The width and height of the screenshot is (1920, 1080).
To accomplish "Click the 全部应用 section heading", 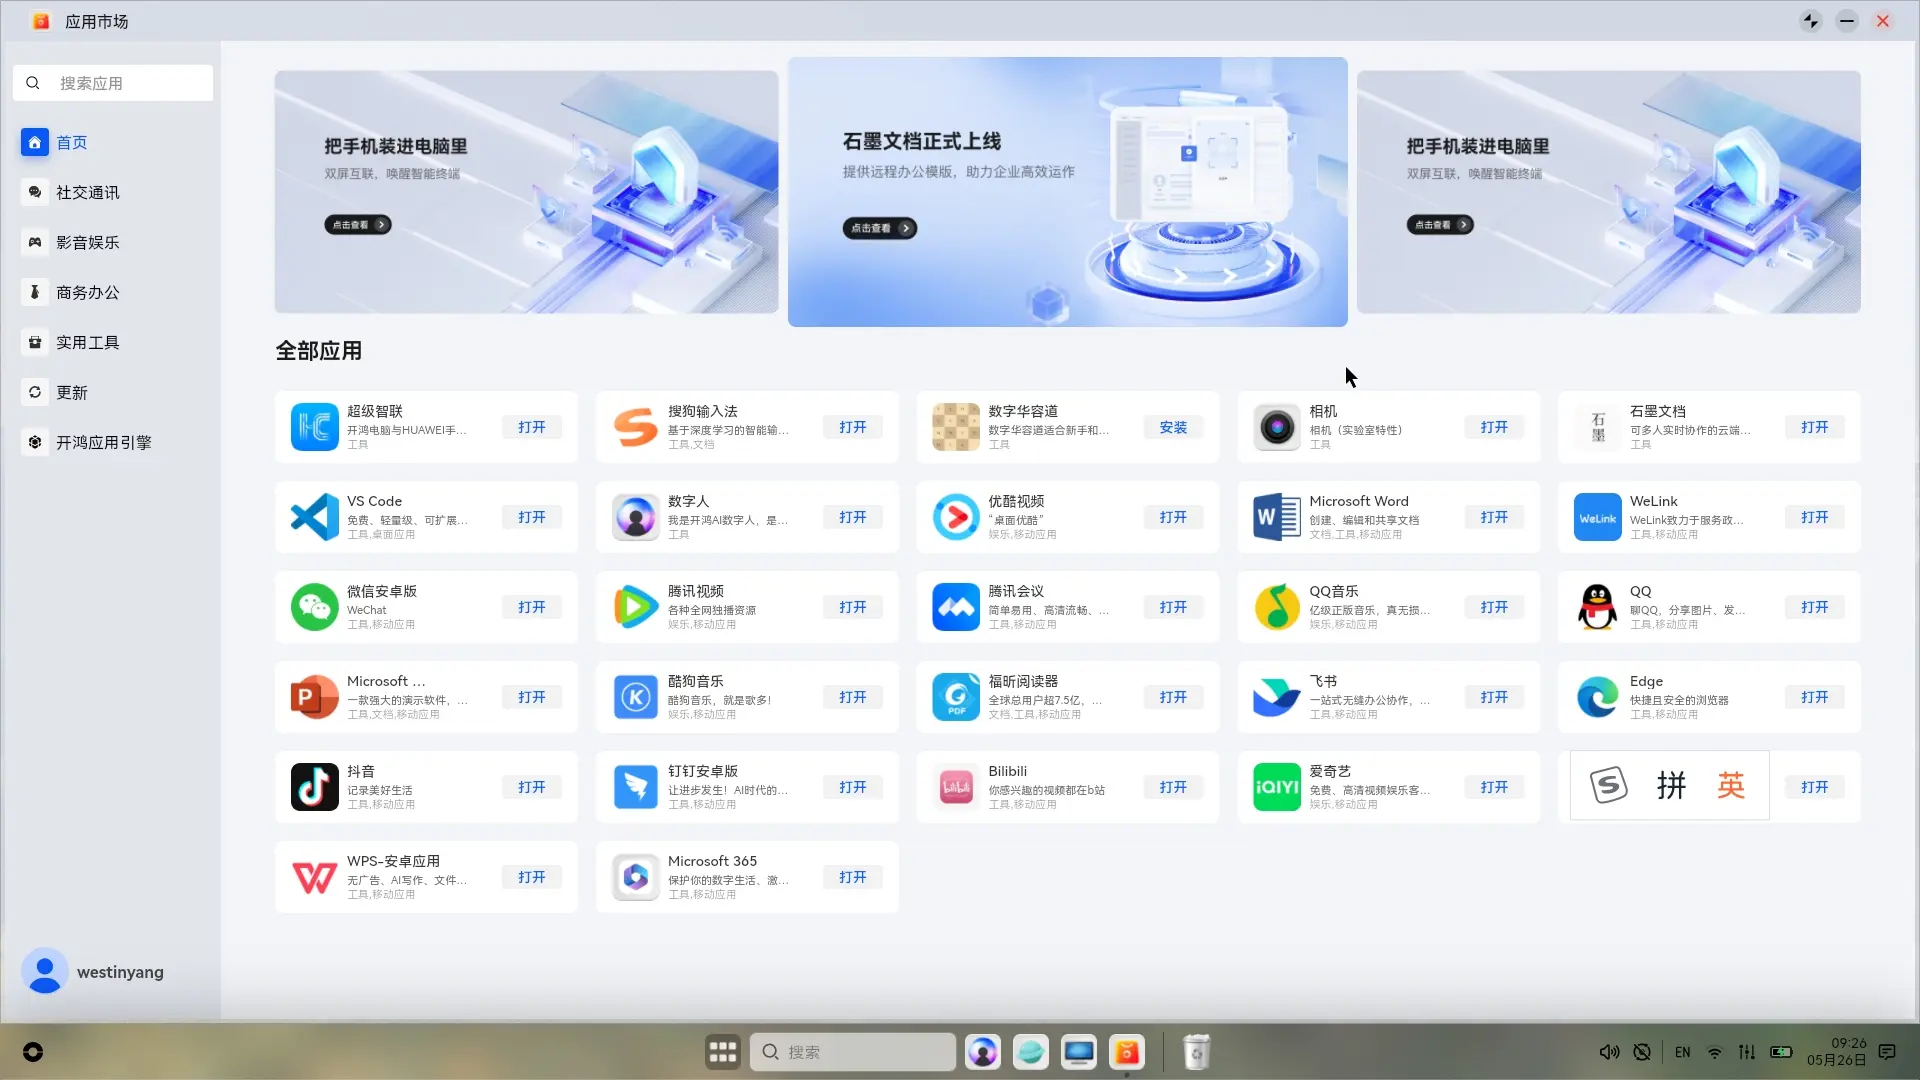I will (319, 351).
